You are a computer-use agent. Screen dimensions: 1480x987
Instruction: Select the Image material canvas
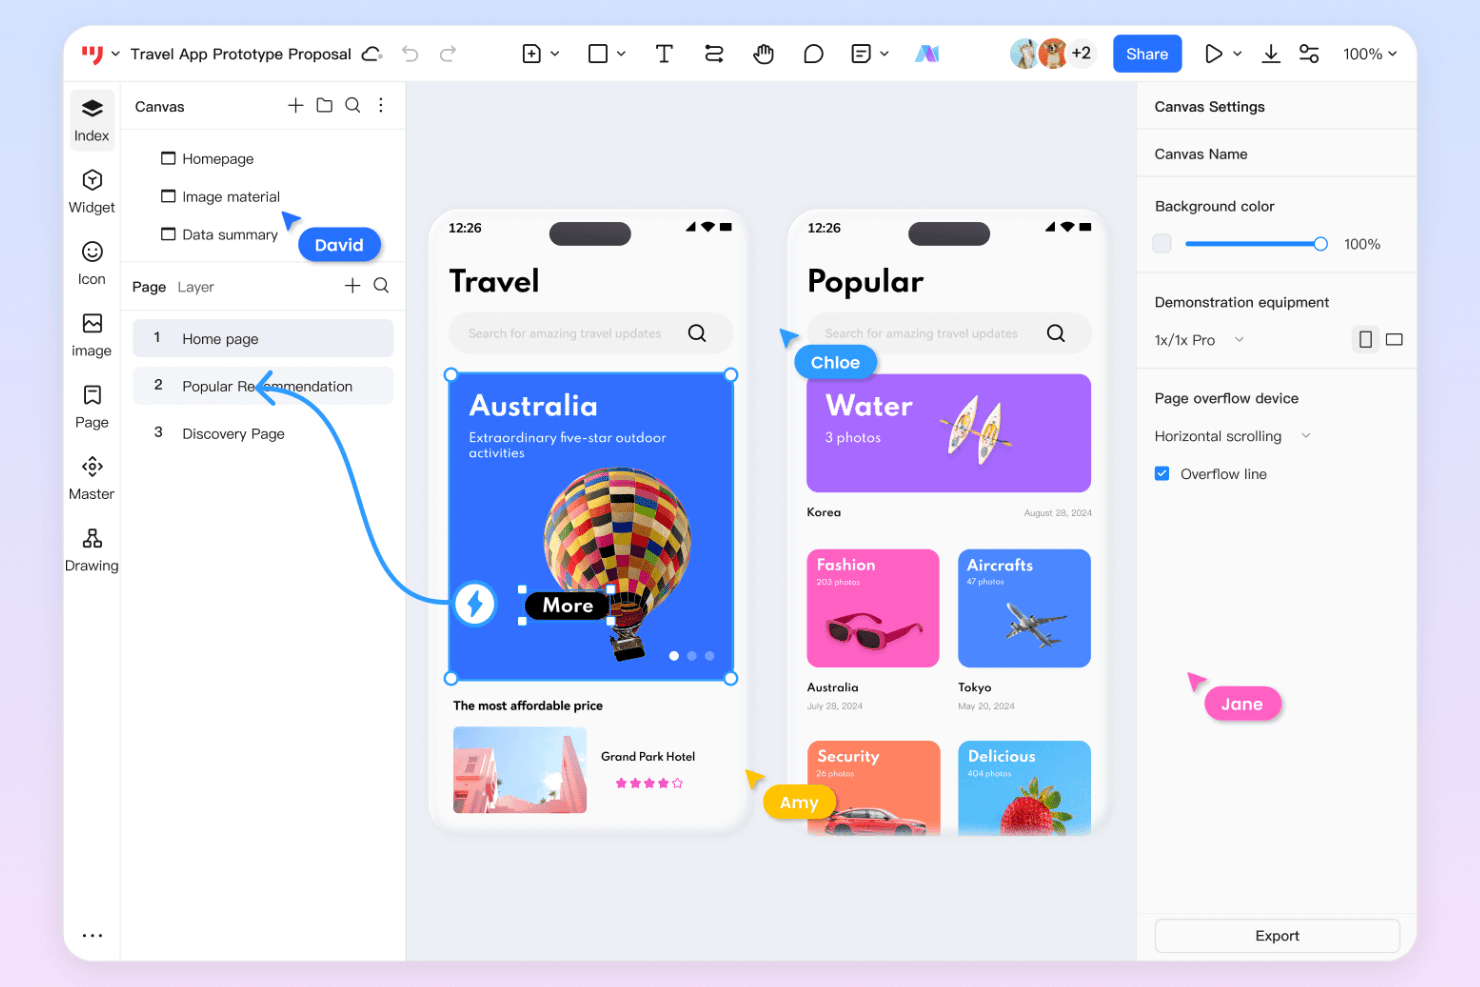coord(221,197)
